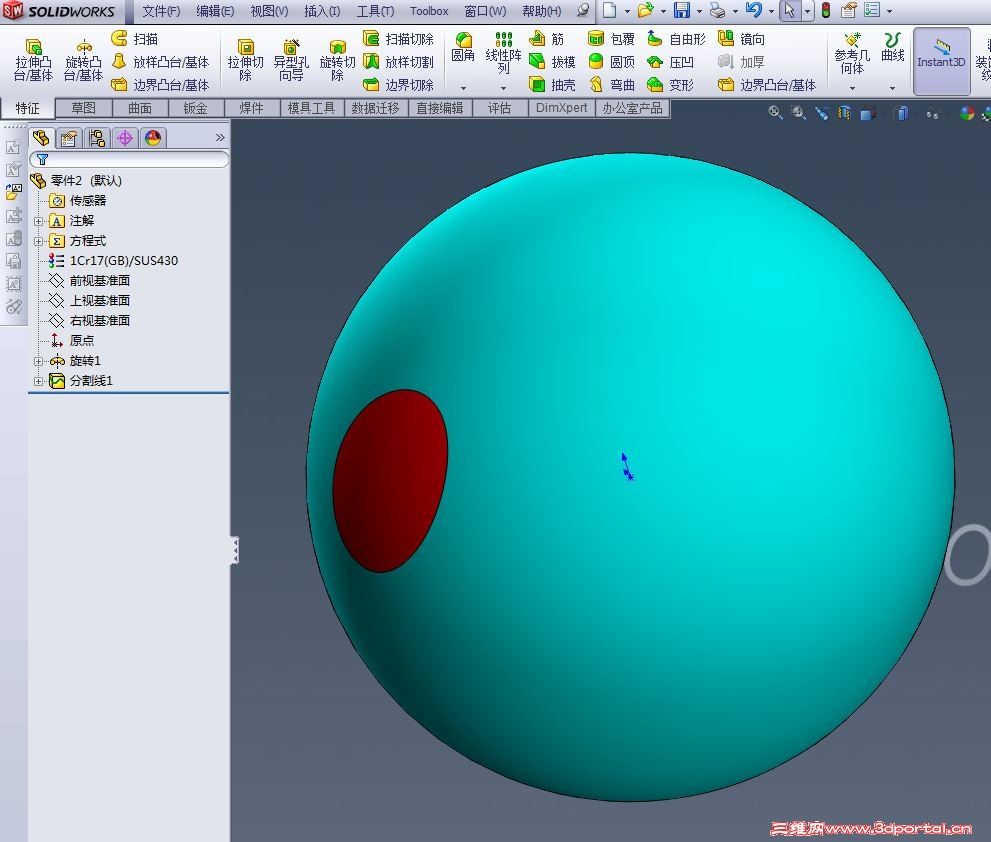Switch to the 钣金 sheet metal tab
This screenshot has height=842, width=991.
point(195,108)
